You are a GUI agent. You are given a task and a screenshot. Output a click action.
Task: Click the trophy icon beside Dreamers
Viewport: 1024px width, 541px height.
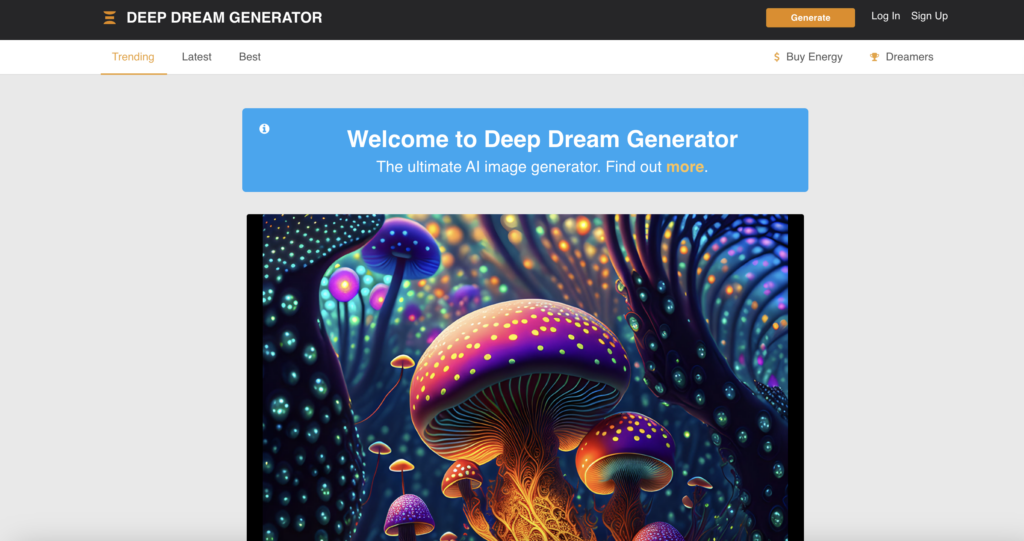coord(874,57)
